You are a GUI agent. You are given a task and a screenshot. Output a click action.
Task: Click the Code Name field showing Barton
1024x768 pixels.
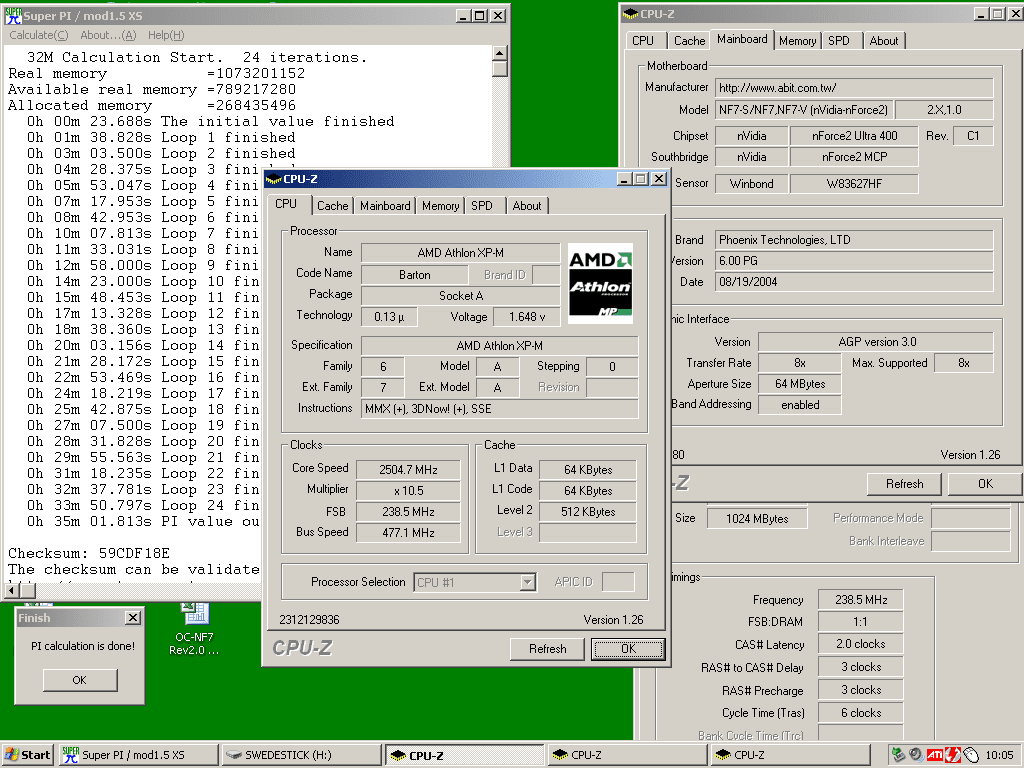point(415,275)
